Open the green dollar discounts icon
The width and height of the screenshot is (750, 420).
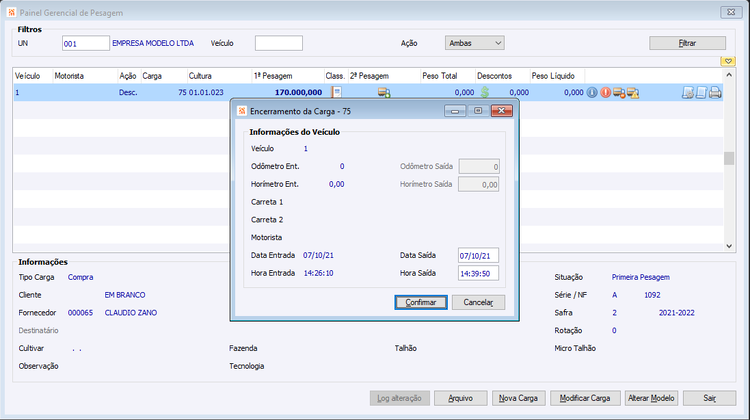click(485, 92)
